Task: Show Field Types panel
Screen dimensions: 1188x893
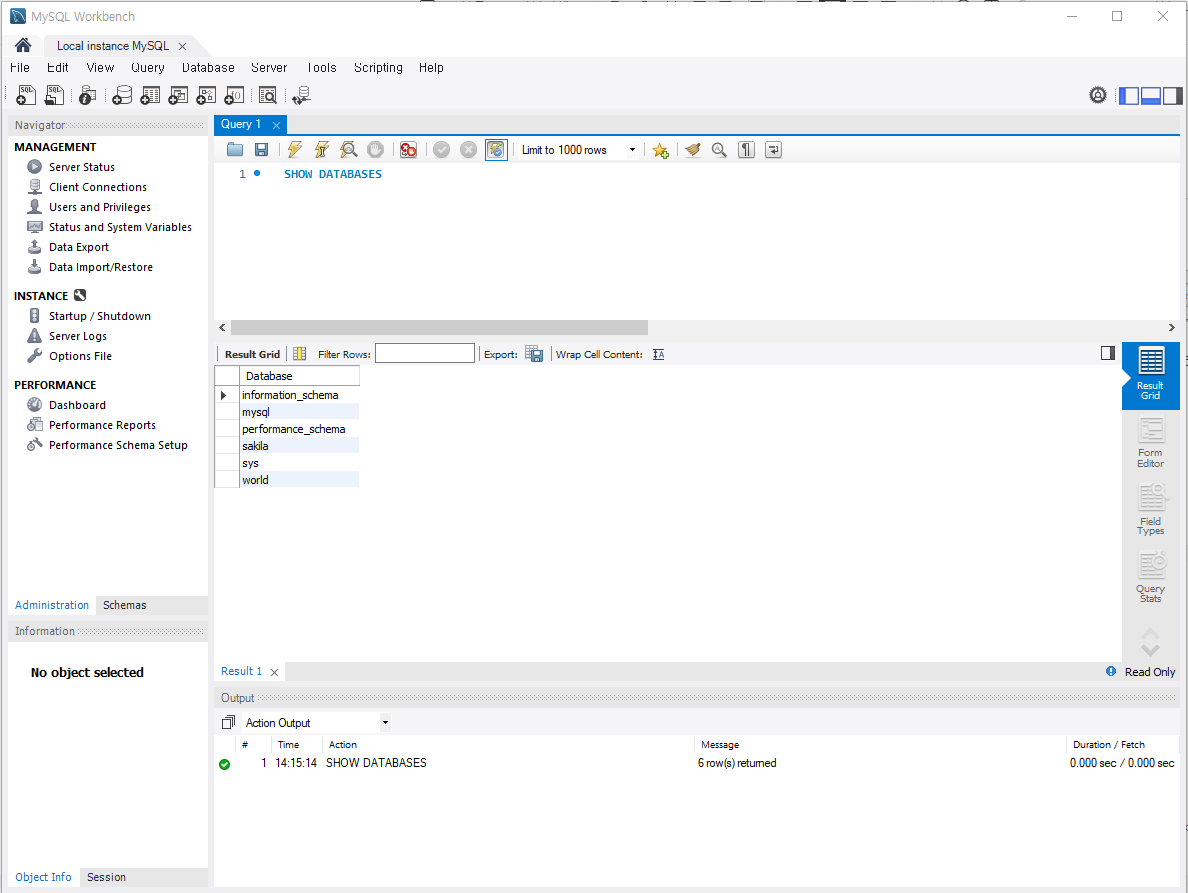Action: point(1150,511)
